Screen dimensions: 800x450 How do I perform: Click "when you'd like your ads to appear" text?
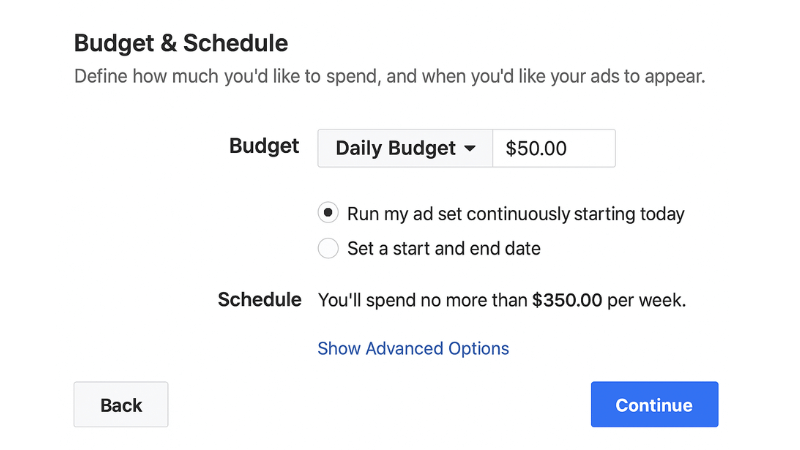[562, 76]
